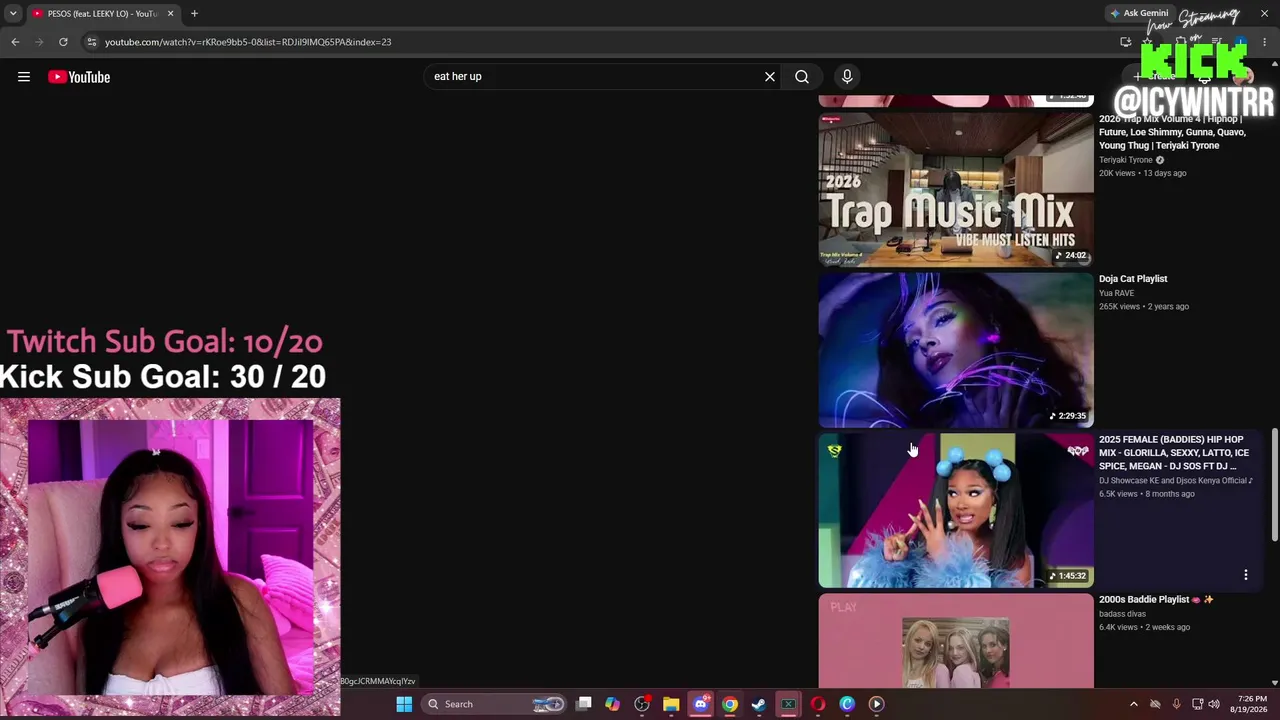Open the '2026 Trap Mix Volume 4' title

tap(1172, 132)
